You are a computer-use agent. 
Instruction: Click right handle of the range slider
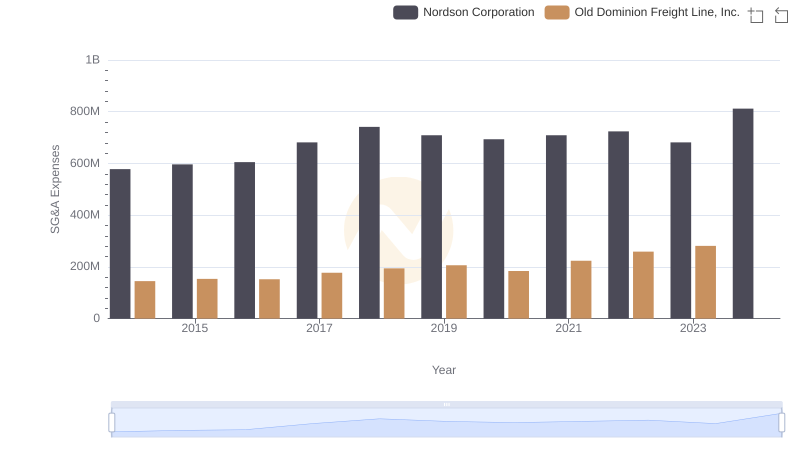pyautogui.click(x=781, y=423)
